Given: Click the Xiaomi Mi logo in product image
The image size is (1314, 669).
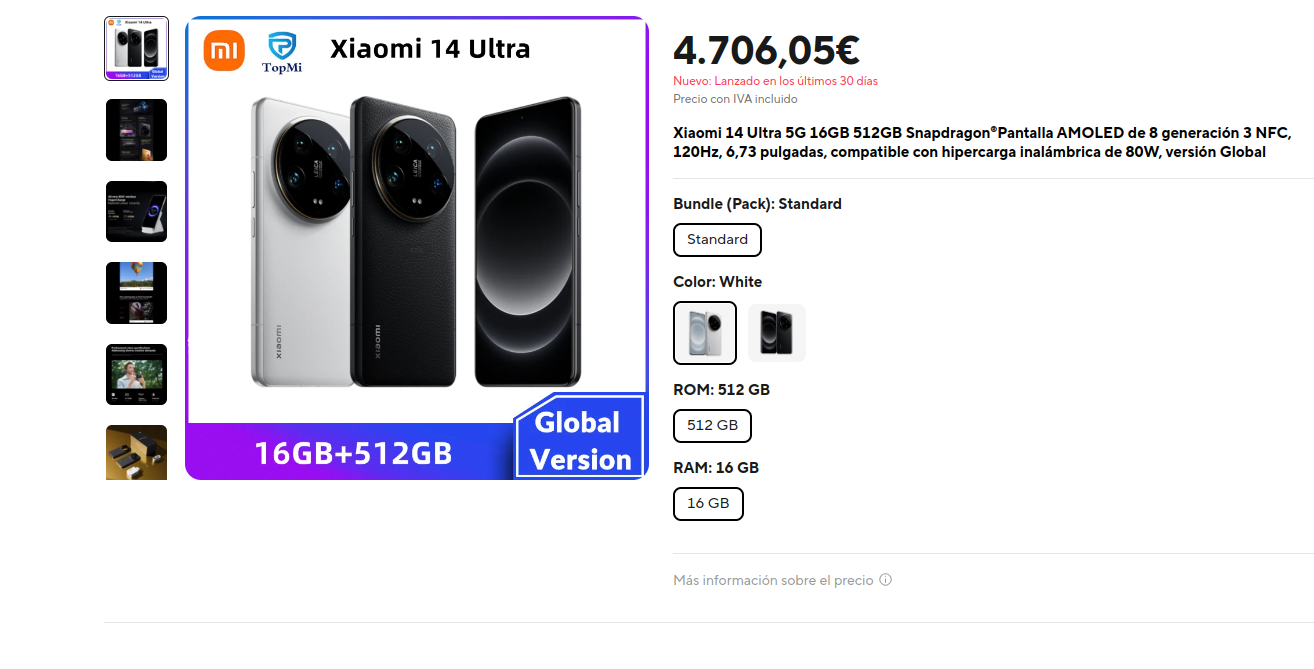Looking at the screenshot, I should 224,51.
